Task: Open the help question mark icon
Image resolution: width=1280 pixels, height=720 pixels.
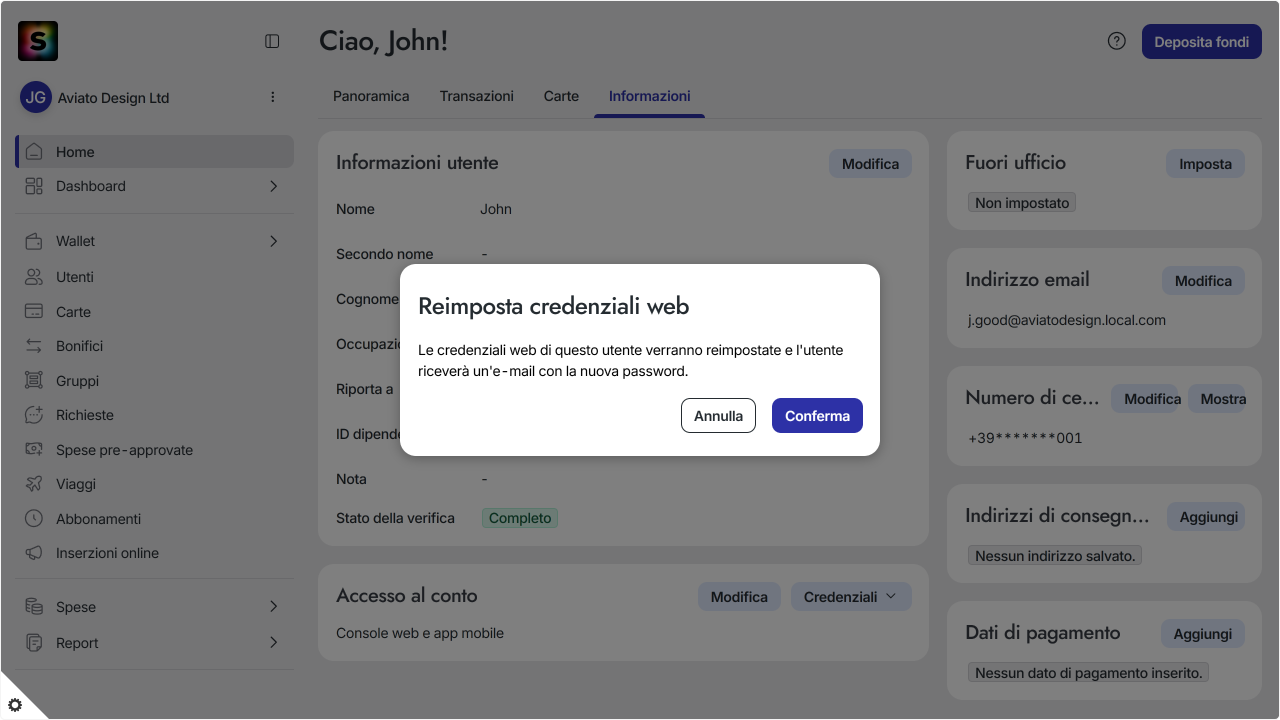Action: (x=1117, y=41)
